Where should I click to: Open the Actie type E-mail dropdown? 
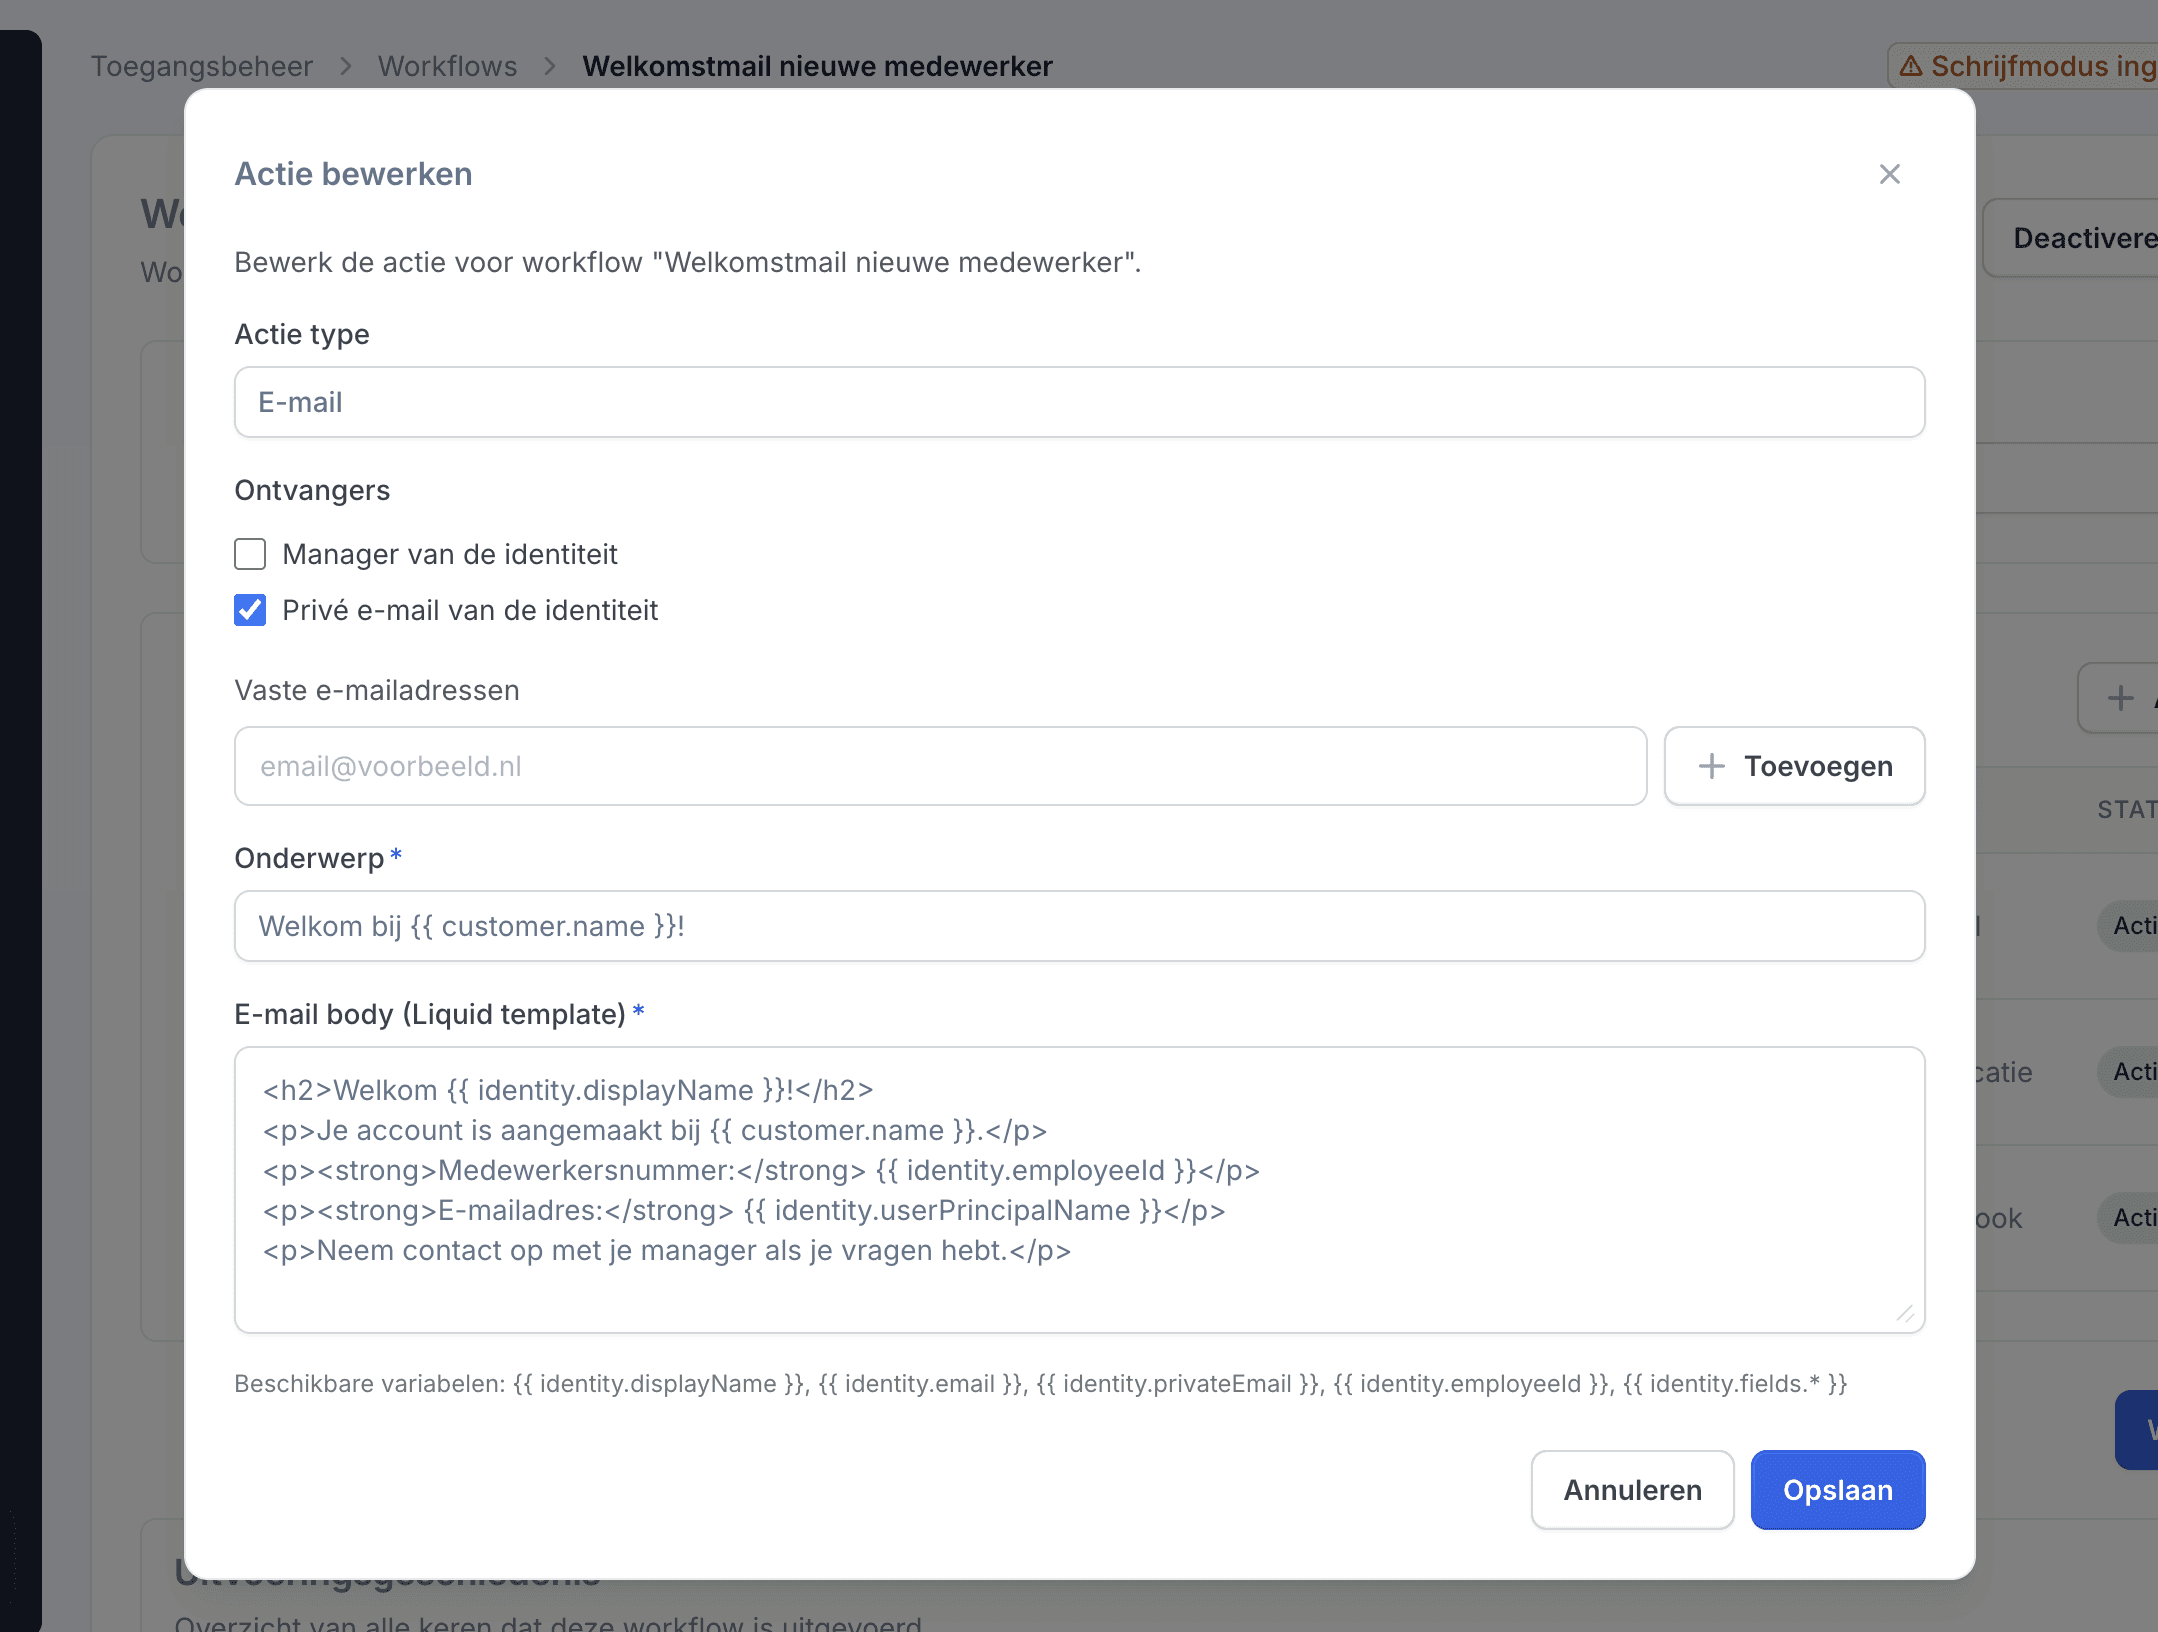tap(1078, 402)
